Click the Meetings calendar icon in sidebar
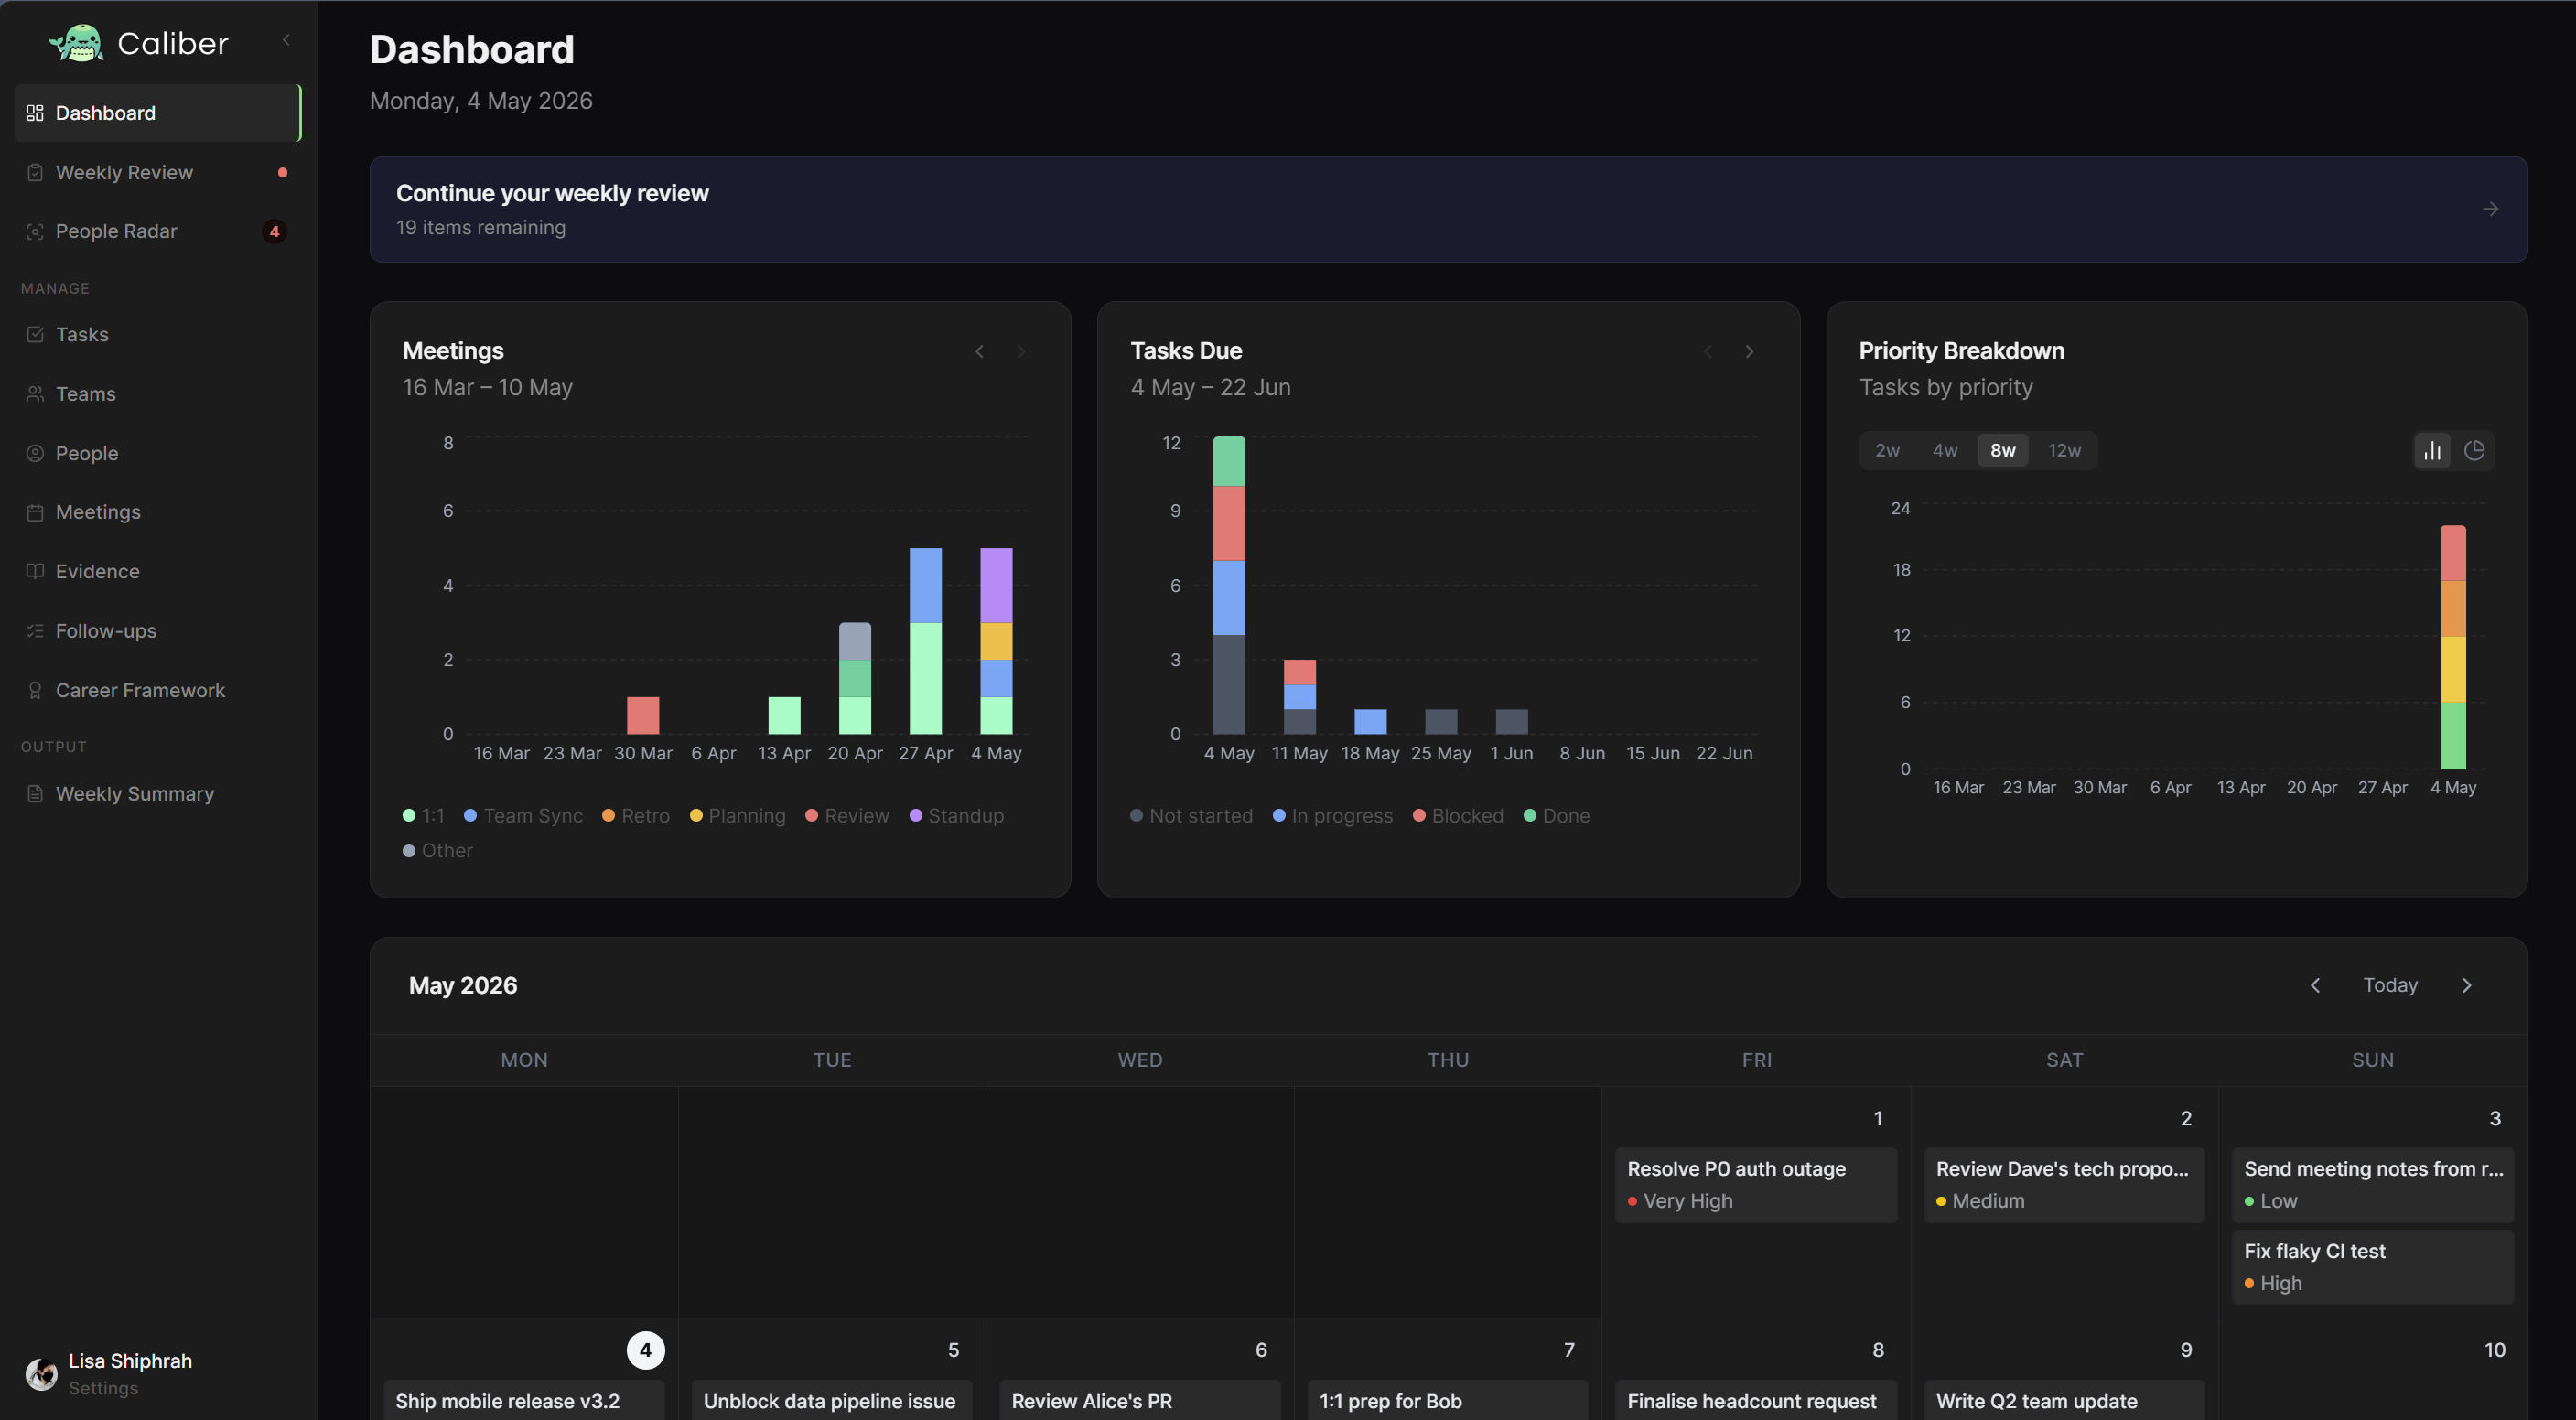The image size is (2576, 1420). [35, 512]
